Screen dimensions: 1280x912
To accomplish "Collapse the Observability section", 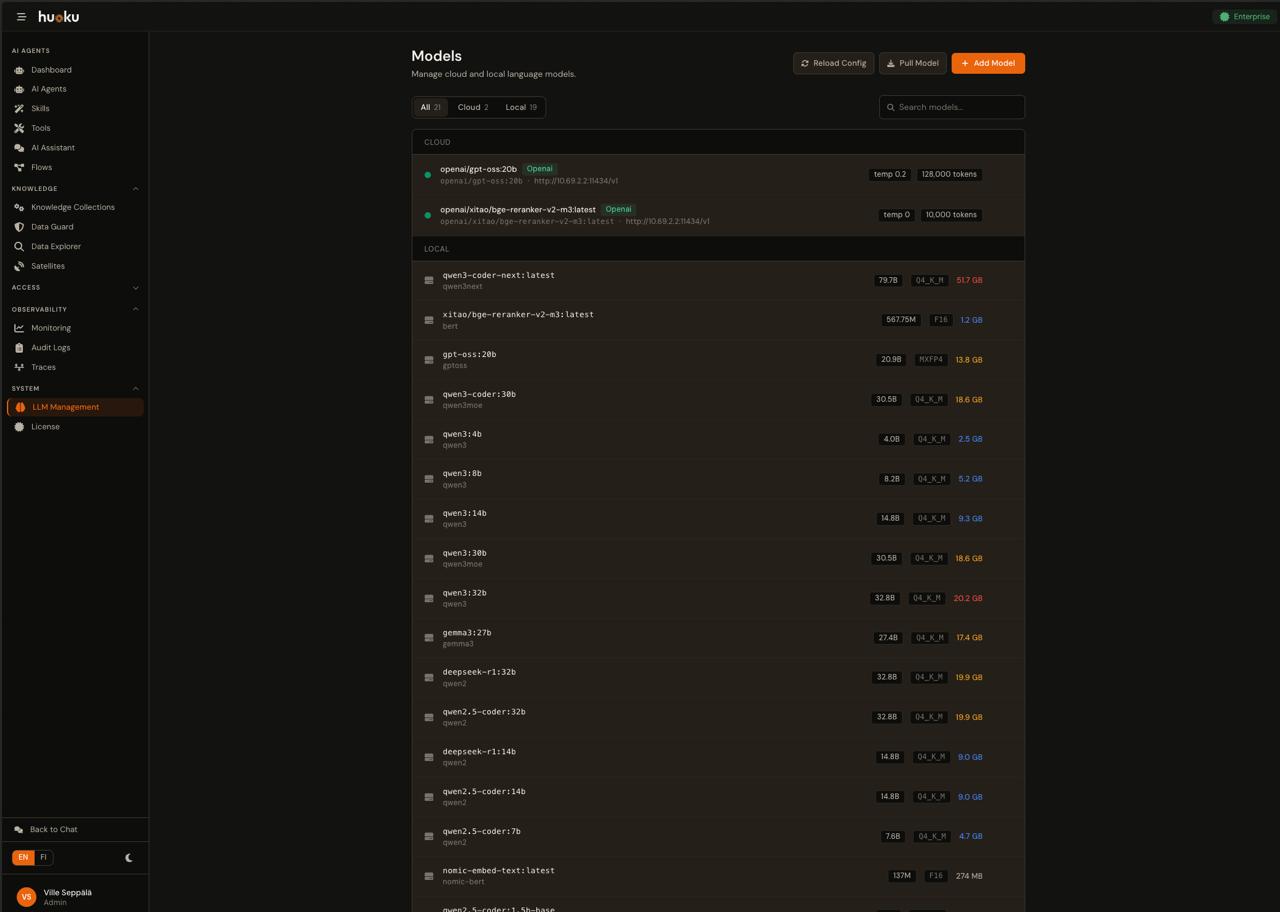I will pyautogui.click(x=136, y=310).
